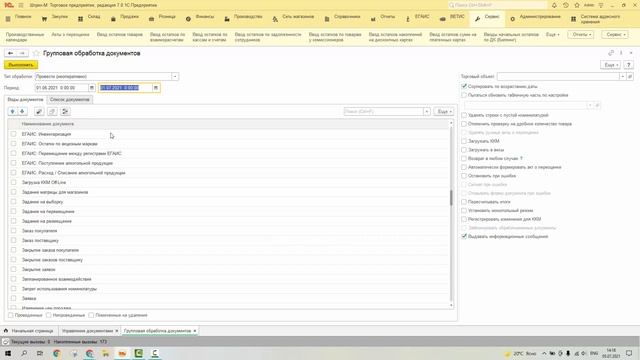The image size is (640, 360).
Task: Navigate forward with the right arrow
Action: pos(22,53)
